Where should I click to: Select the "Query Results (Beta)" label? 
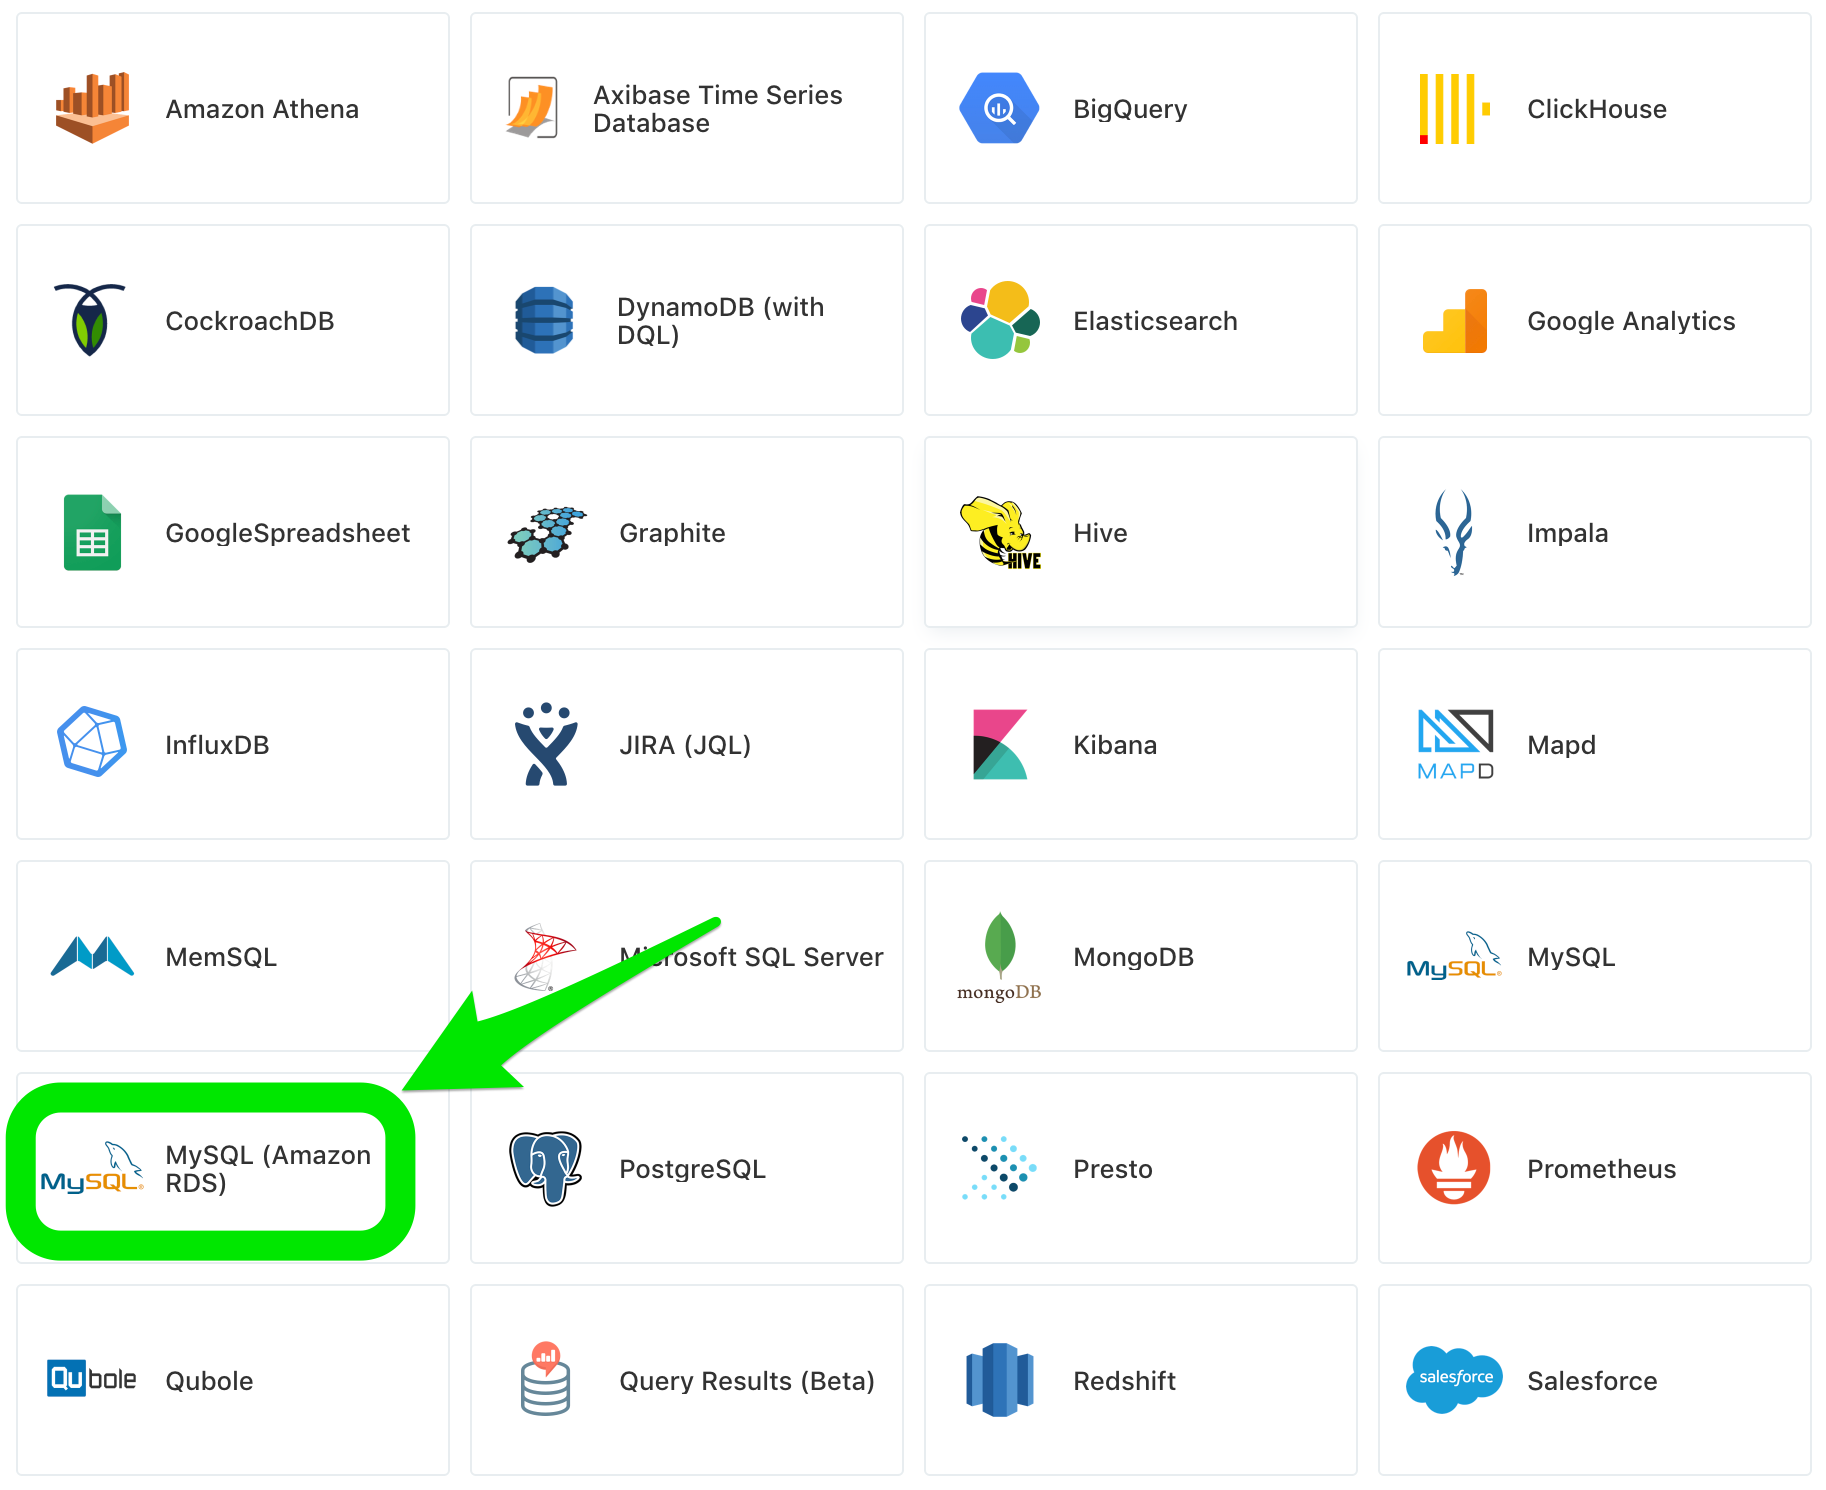[747, 1381]
